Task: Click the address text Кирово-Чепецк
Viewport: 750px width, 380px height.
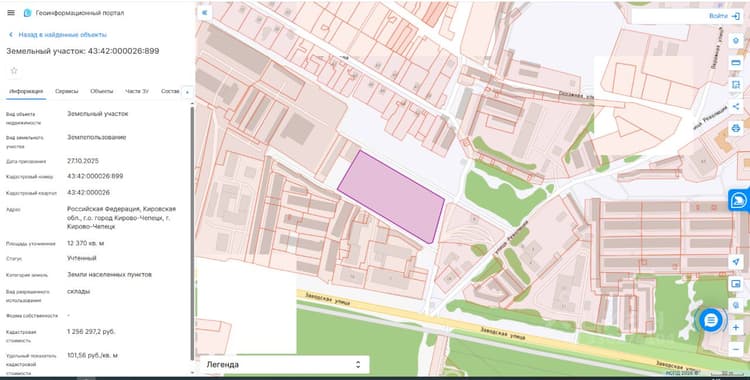Action: [87, 227]
